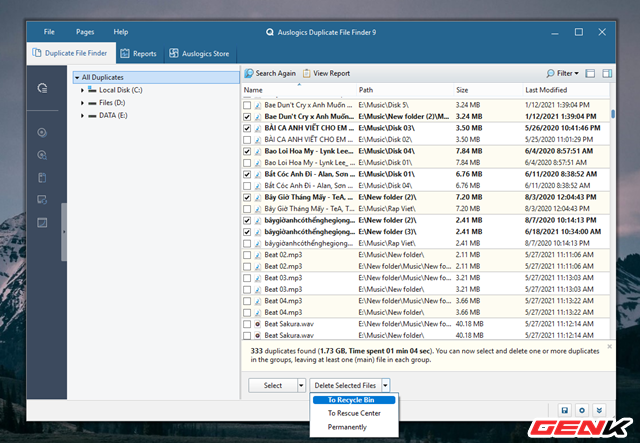Uncheck Bảy Giờ Tháng Mấy in New folder (2)
The height and width of the screenshot is (443, 640).
pos(247,198)
